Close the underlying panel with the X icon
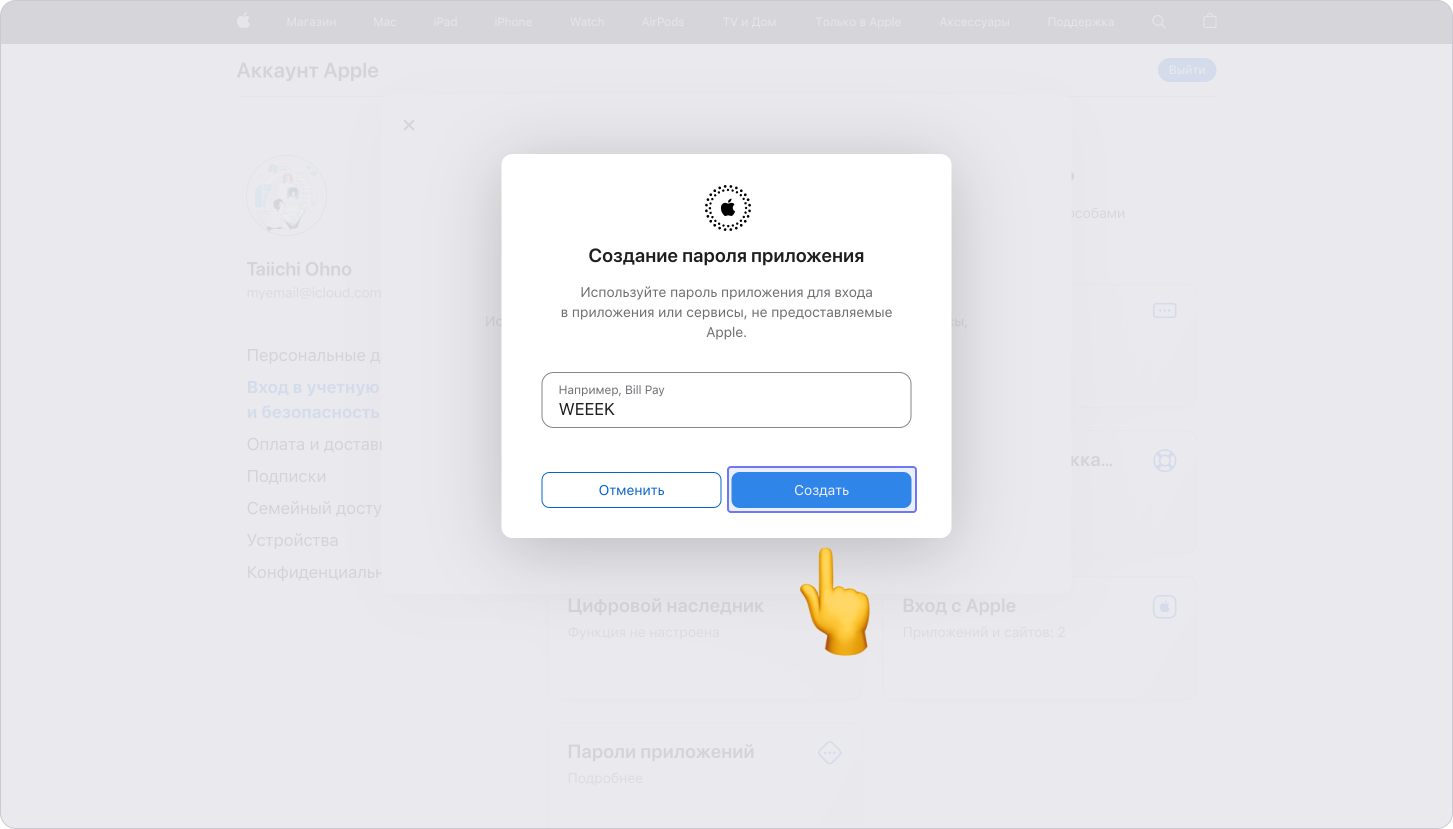 408,125
